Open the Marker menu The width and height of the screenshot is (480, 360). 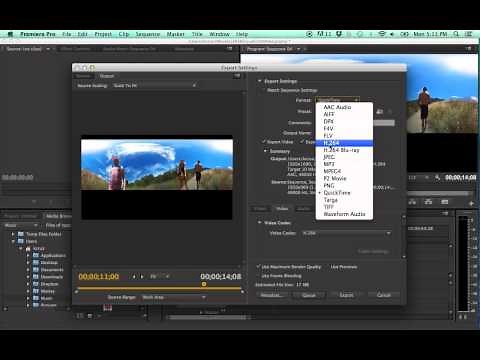(176, 34)
